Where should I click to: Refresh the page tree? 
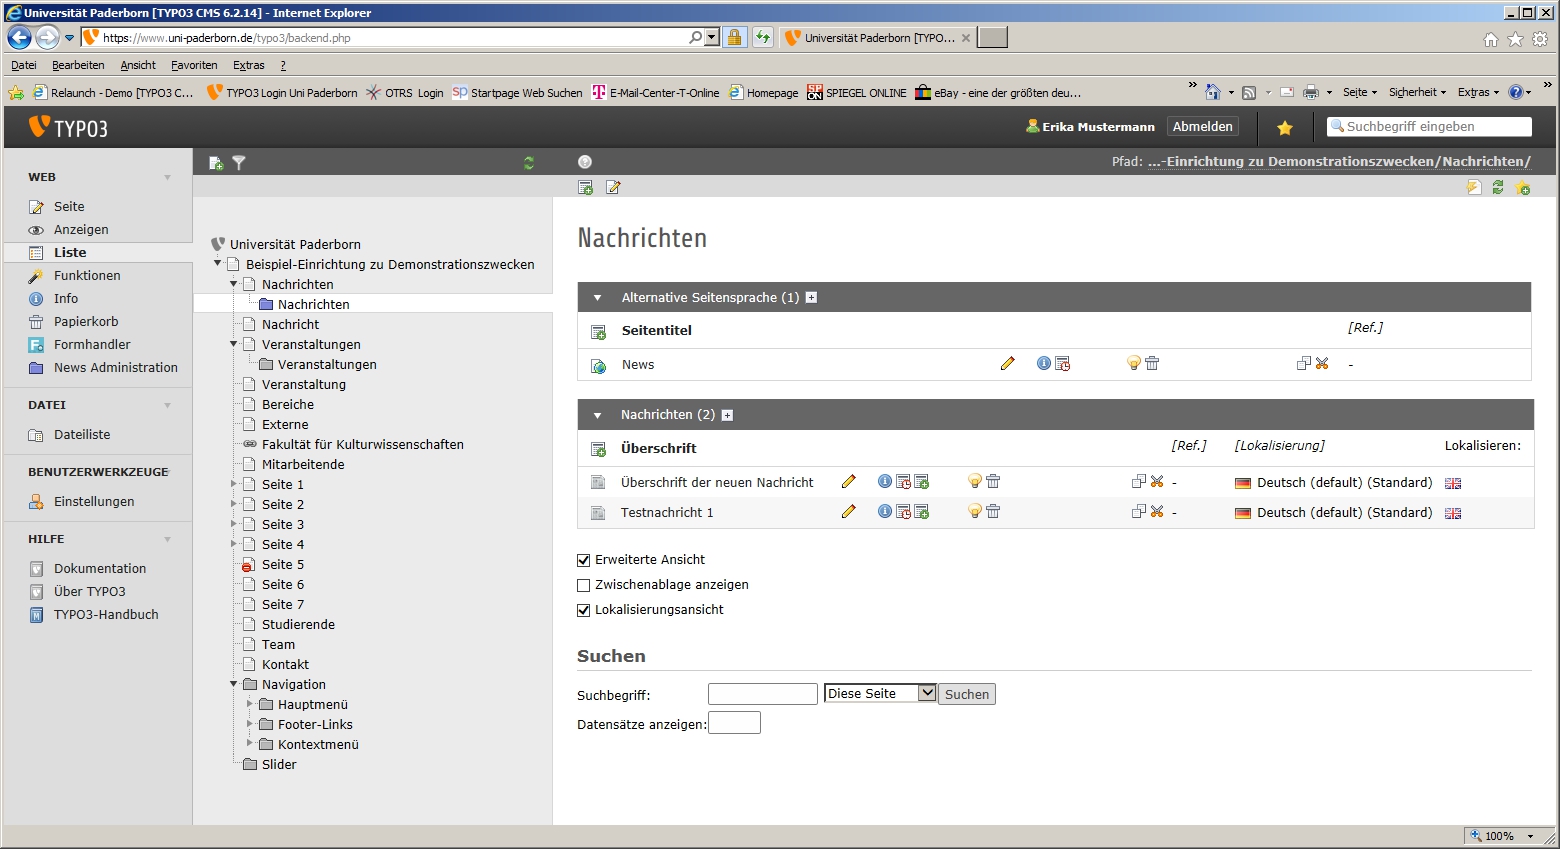529,163
